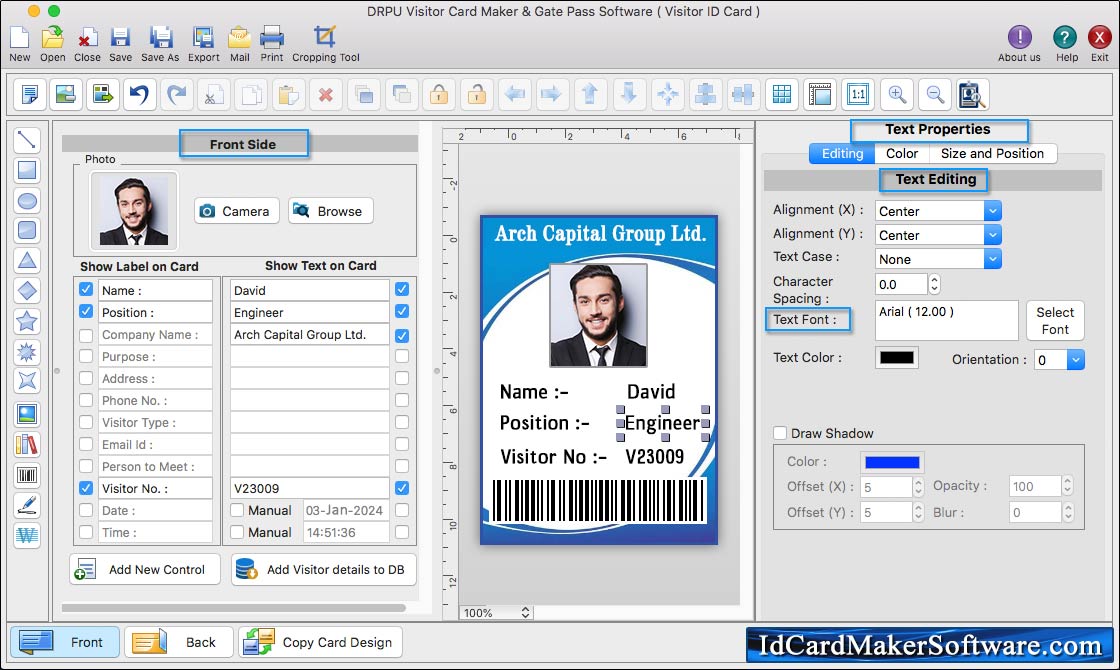This screenshot has height=670, width=1120.
Task: Click the Help icon
Action: (1064, 36)
